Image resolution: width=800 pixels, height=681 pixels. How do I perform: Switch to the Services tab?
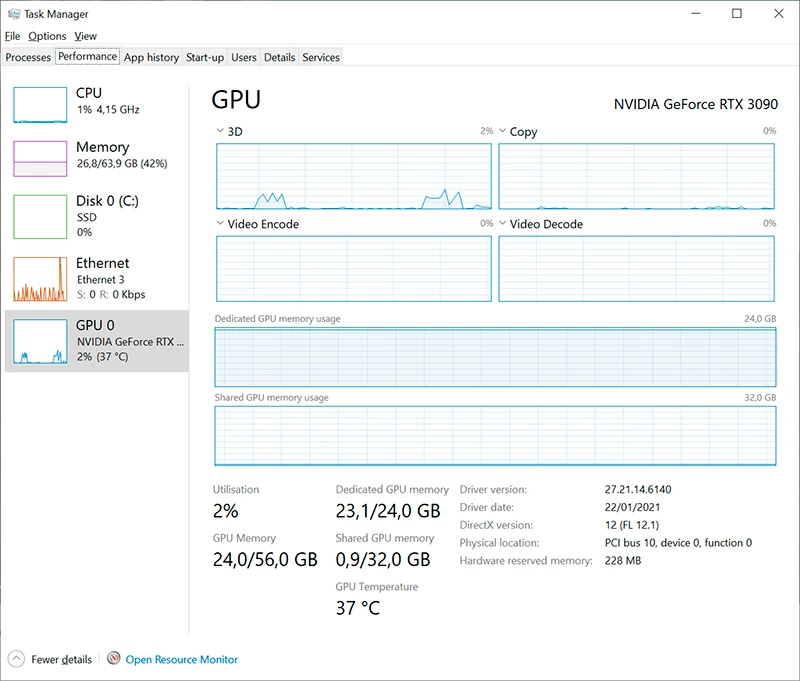point(321,57)
